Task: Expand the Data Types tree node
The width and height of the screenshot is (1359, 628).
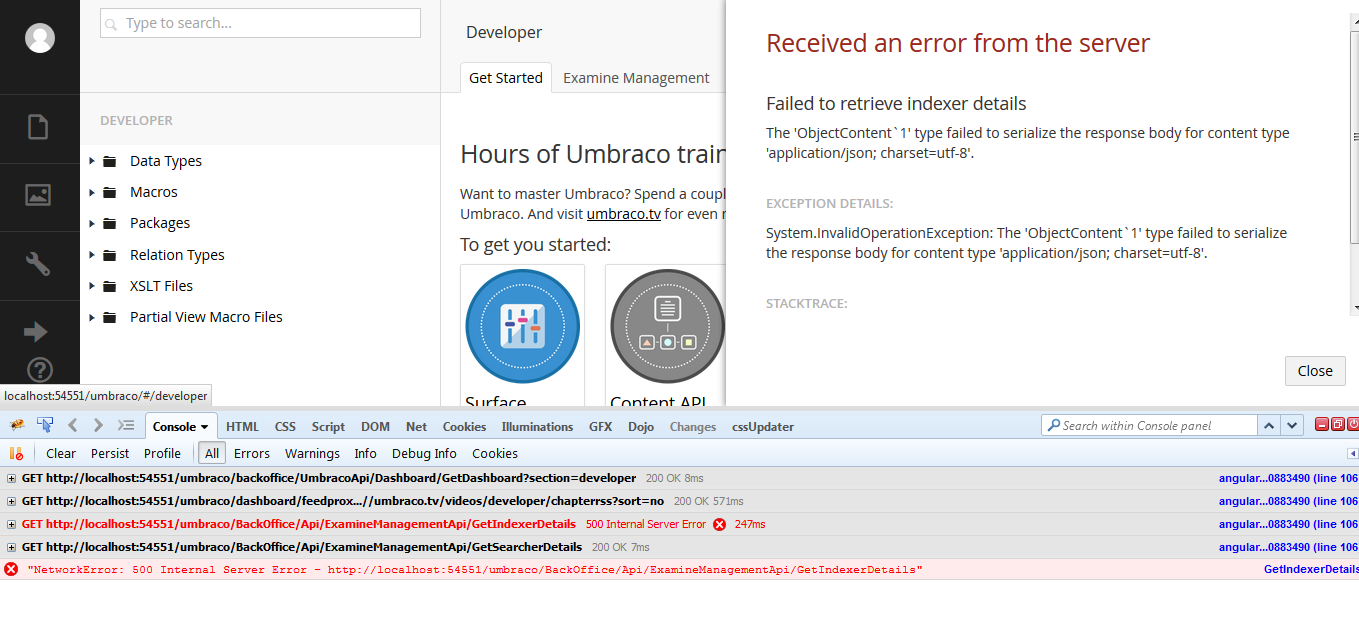Action: tap(91, 161)
